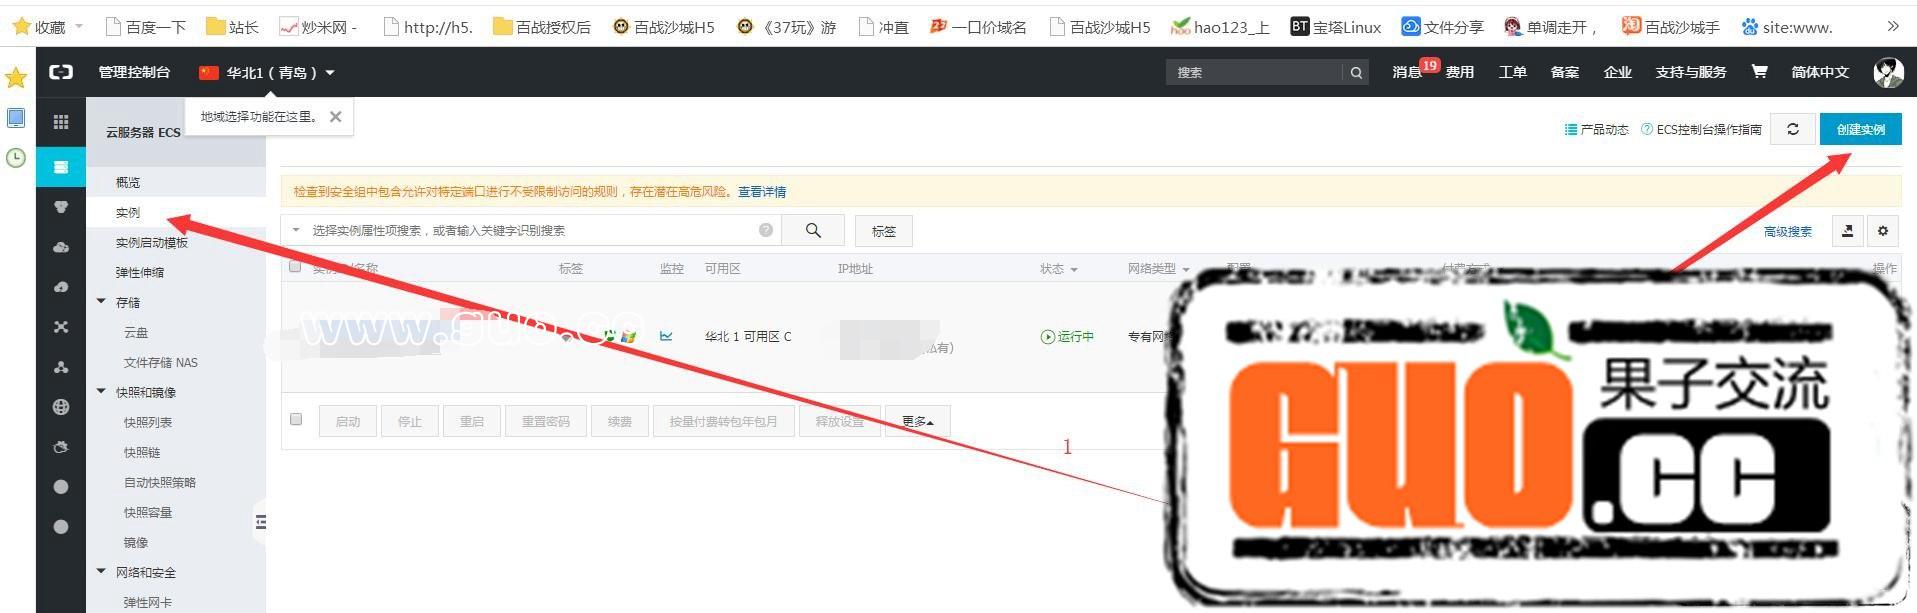The width and height of the screenshot is (1917, 613).
Task: Click the Alibaba Cloud logo icon
Action: 61,72
